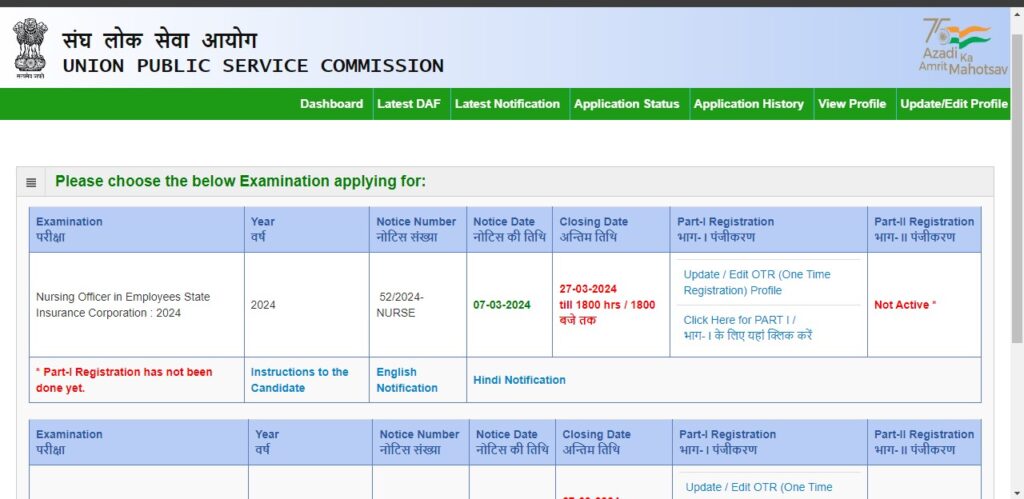Click the Azadi Ka Amrit Mahotsav logo
1024x499 pixels.
[963, 46]
